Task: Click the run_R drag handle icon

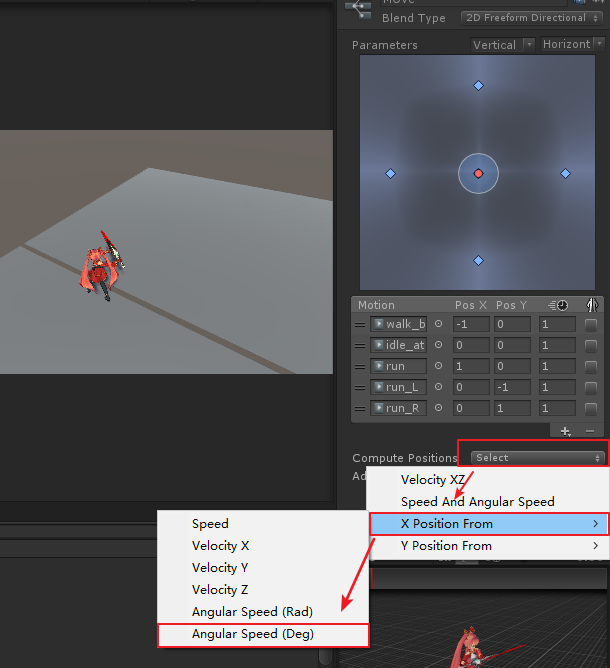Action: 360,408
